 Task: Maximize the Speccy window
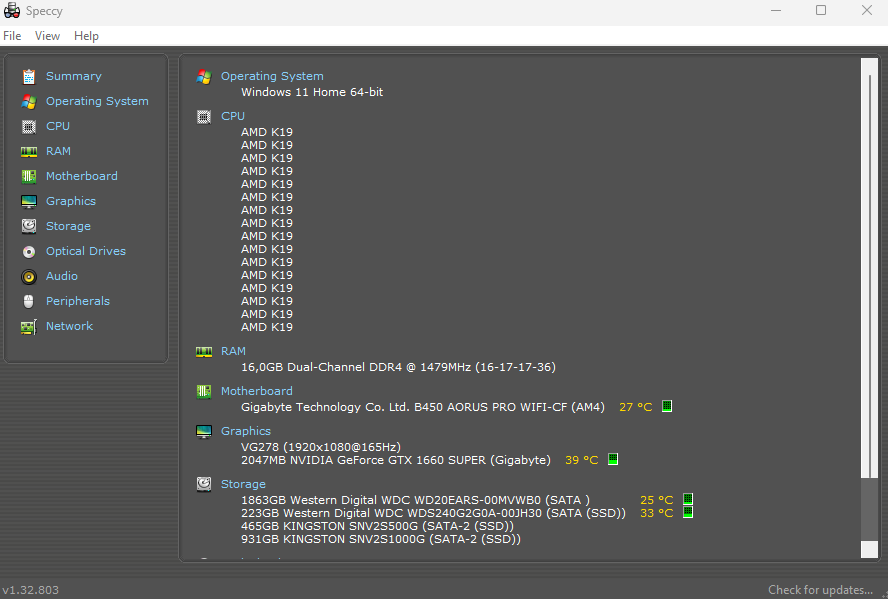[821, 10]
